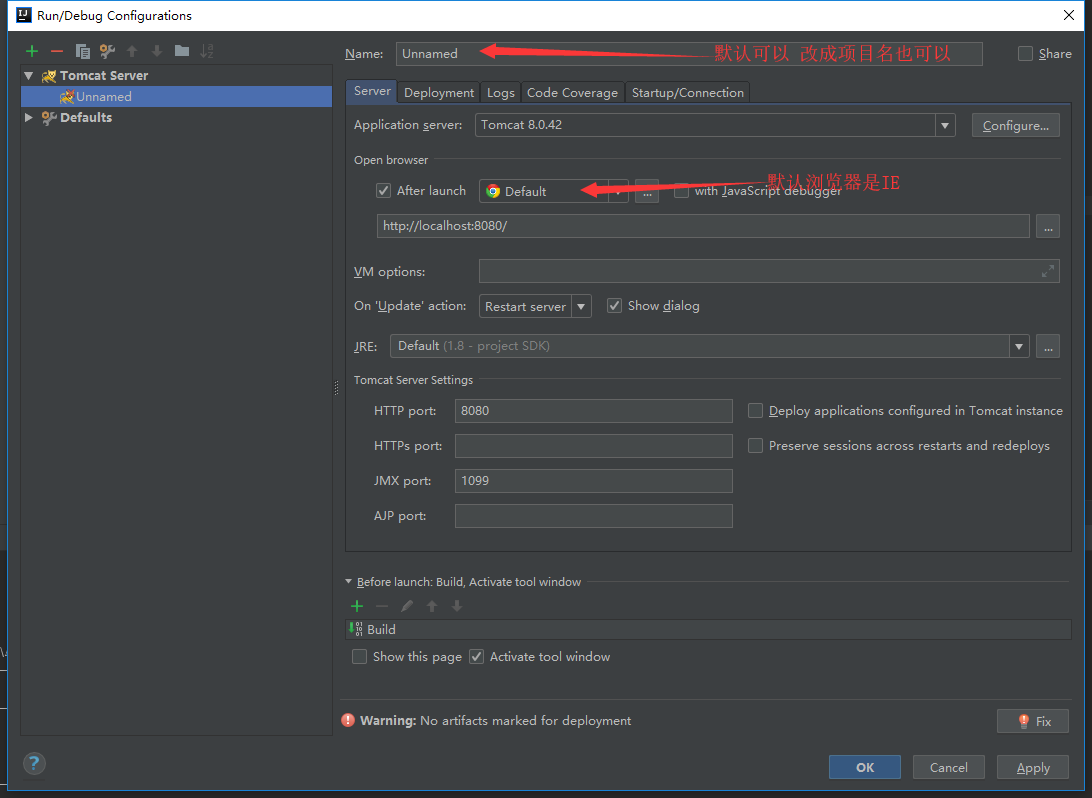Remove before-launch task minus icon
The image size is (1092, 798).
coord(382,607)
